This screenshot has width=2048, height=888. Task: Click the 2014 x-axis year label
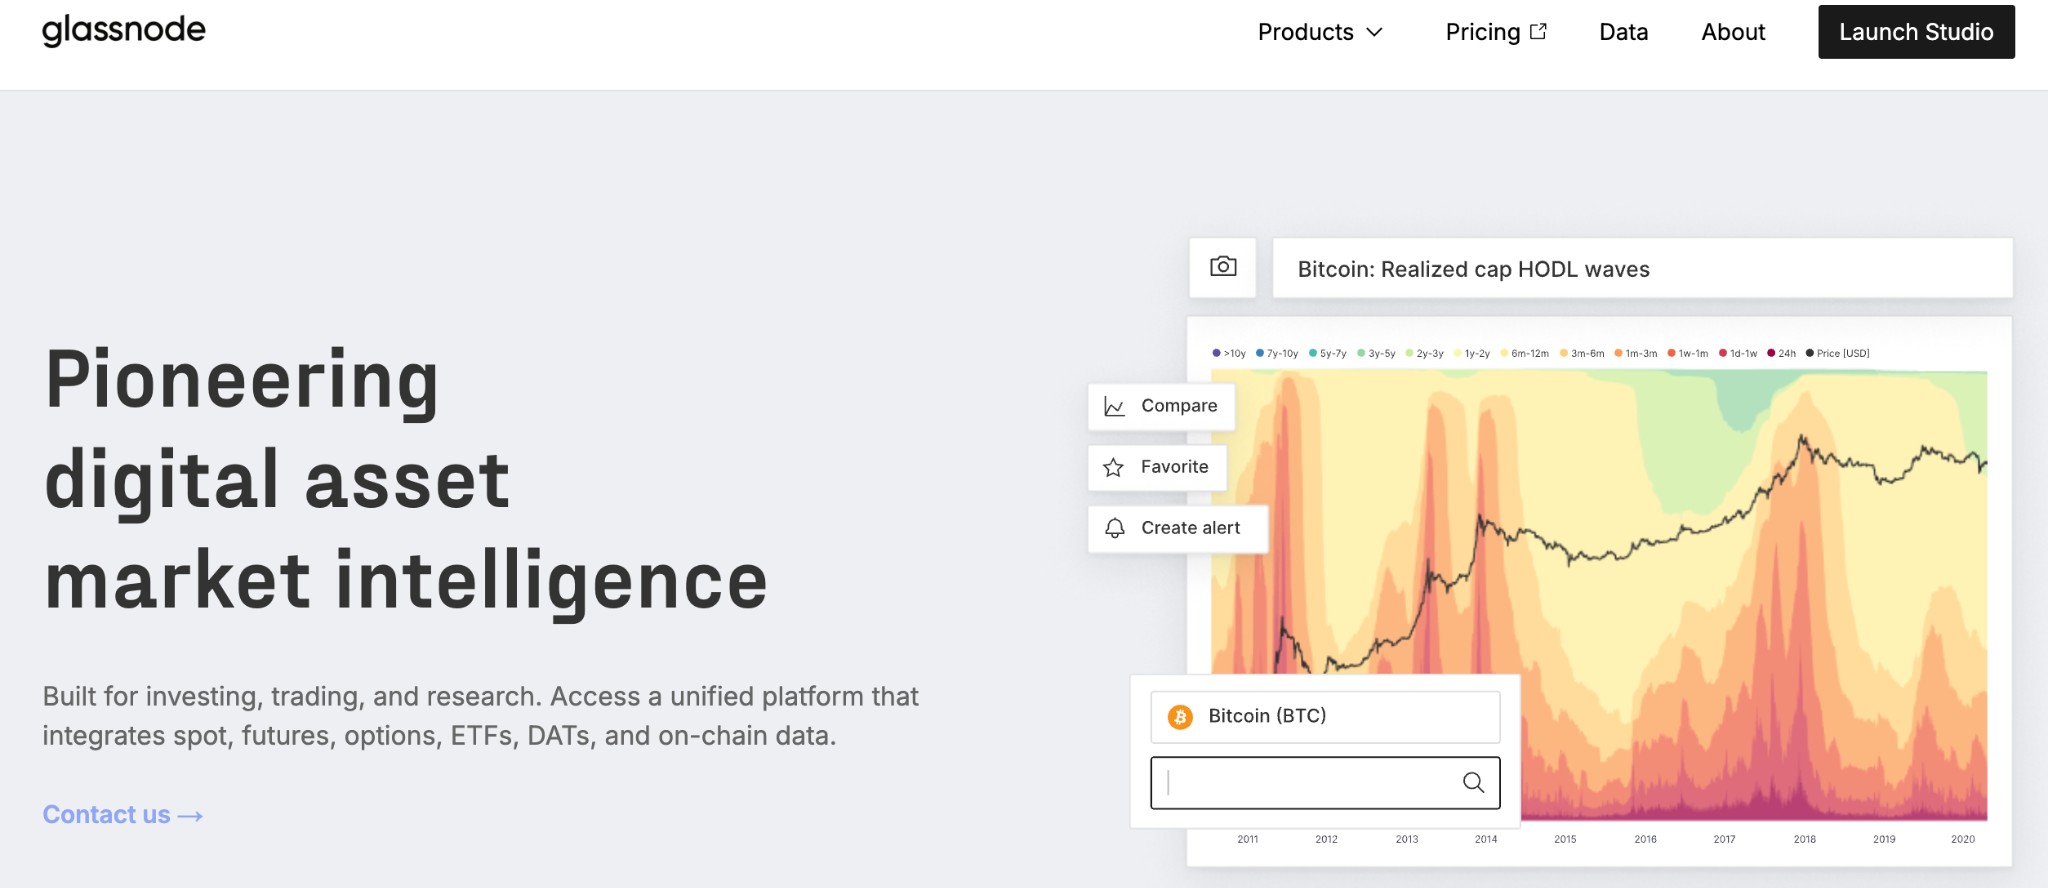[x=1486, y=839]
